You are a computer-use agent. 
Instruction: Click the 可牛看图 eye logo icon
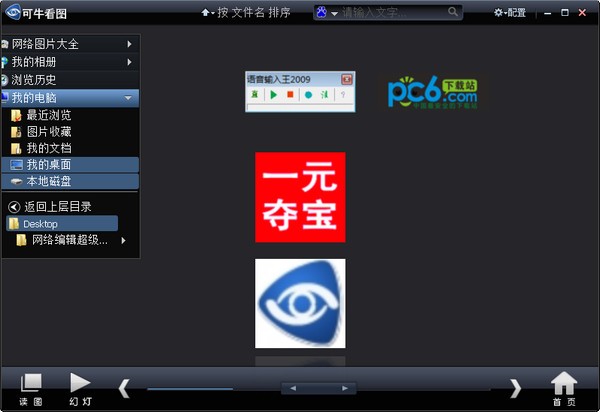12,11
